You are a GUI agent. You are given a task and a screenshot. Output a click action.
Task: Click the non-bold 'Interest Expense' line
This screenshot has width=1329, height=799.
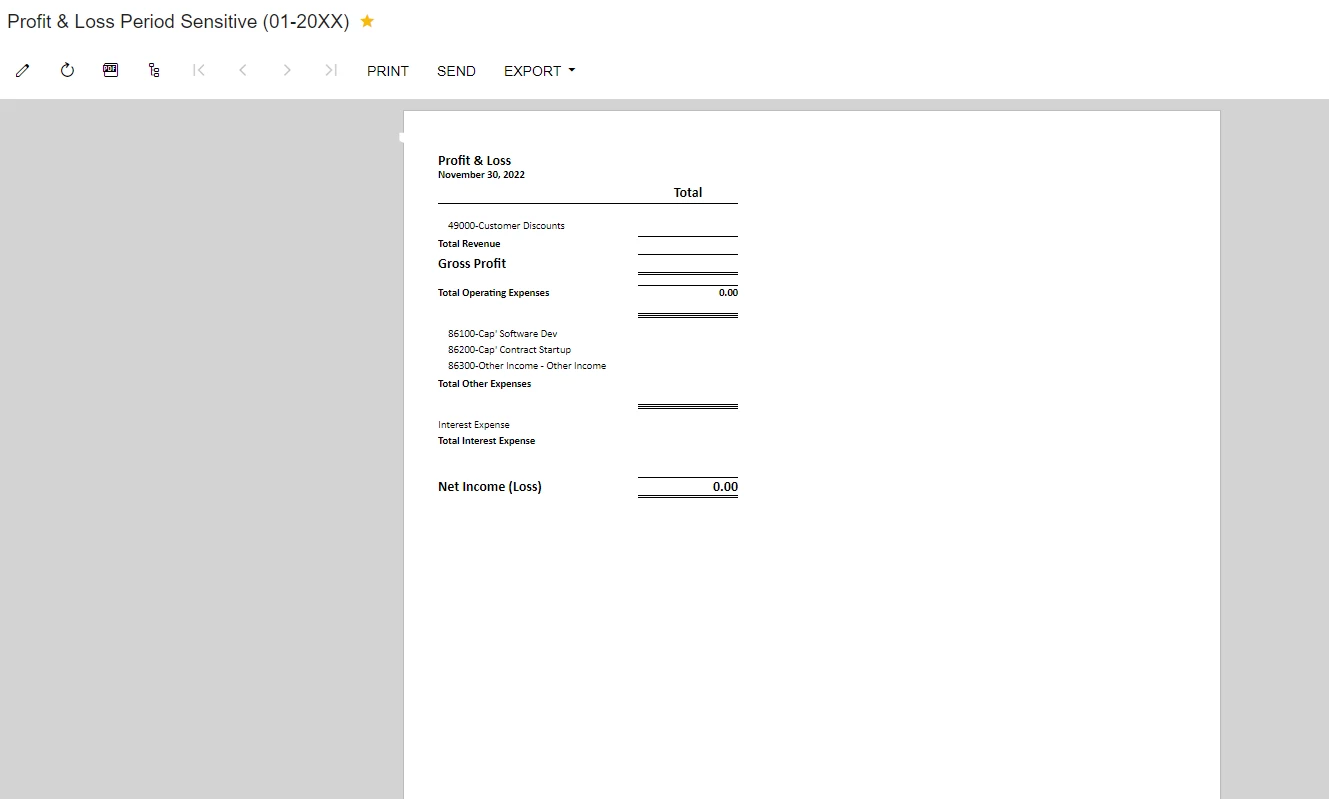(474, 425)
